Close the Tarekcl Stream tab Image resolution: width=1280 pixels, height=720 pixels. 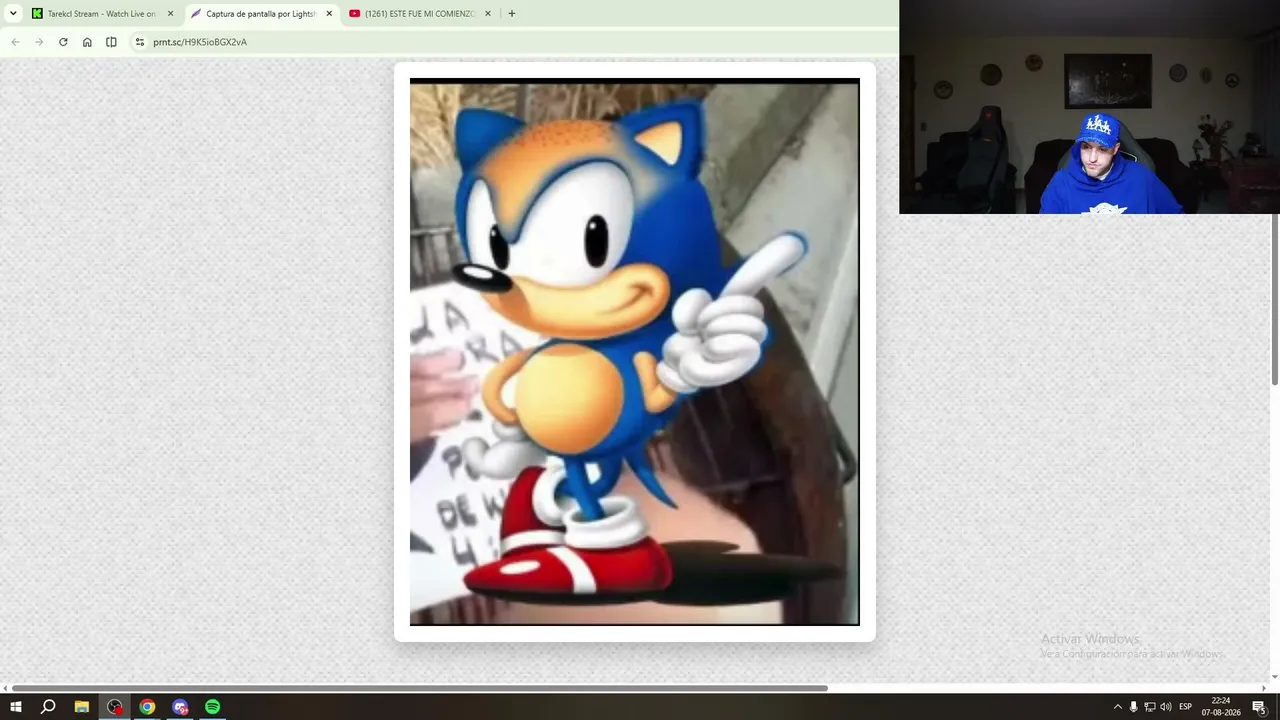(x=170, y=14)
